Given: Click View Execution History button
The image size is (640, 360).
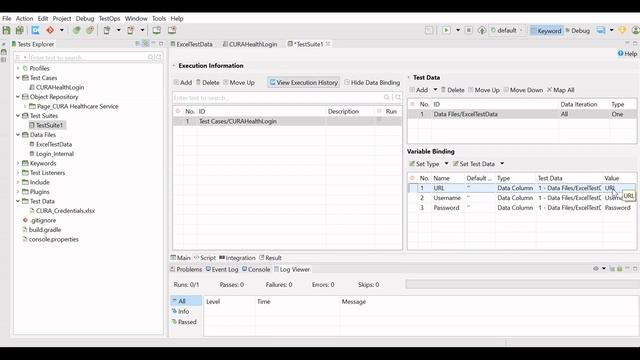Looking at the screenshot, I should tap(304, 82).
